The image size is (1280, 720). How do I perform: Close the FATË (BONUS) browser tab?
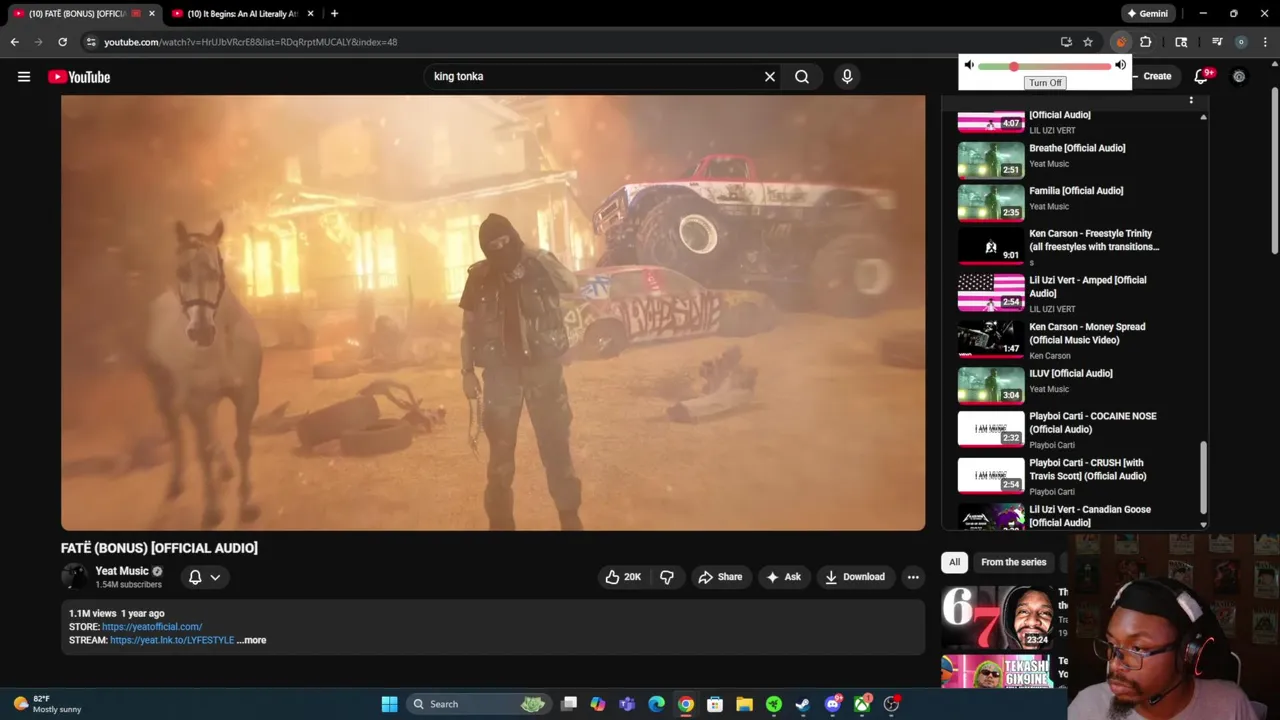152,14
